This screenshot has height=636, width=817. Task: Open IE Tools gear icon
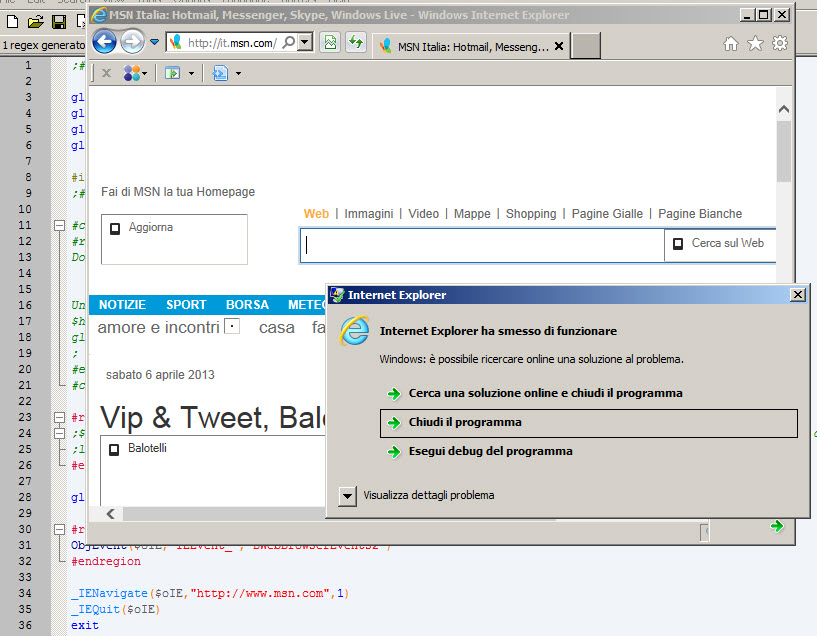pyautogui.click(x=780, y=43)
